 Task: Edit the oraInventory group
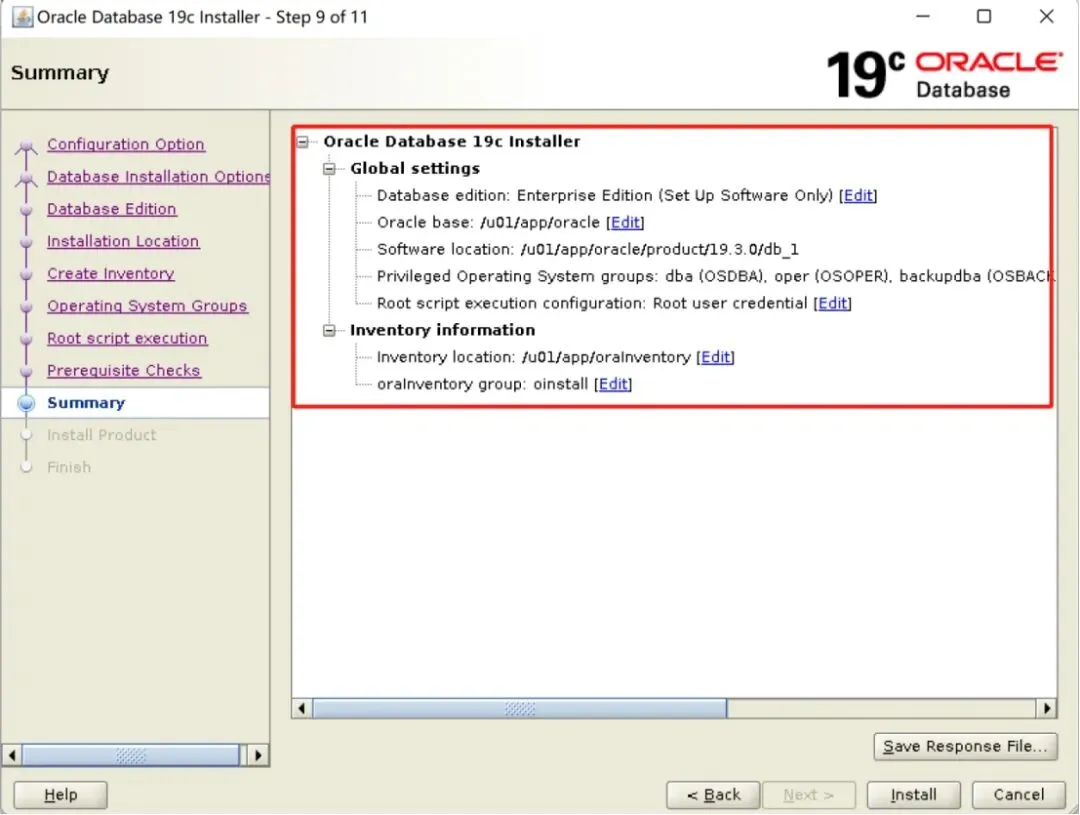[x=612, y=384]
